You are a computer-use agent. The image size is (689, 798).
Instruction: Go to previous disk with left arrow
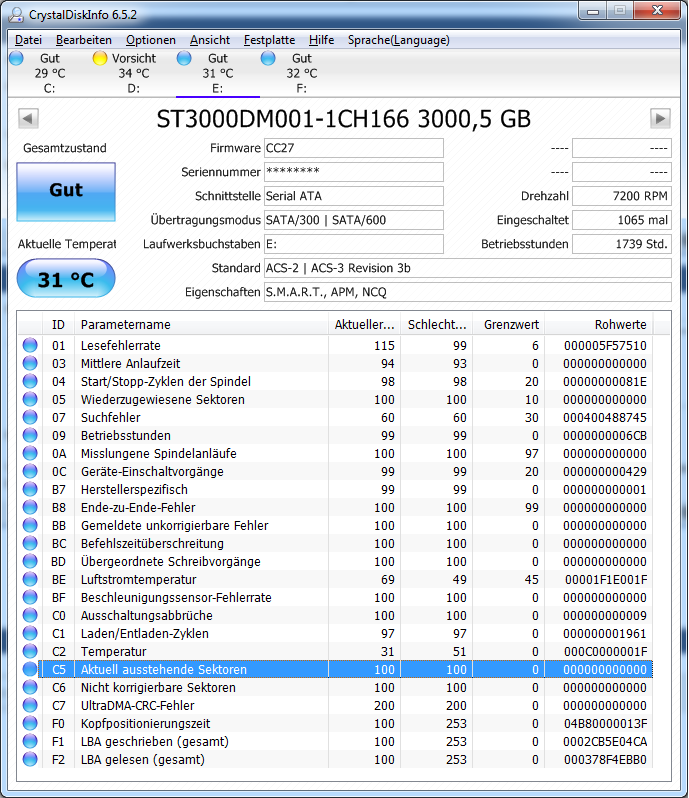pos(28,119)
